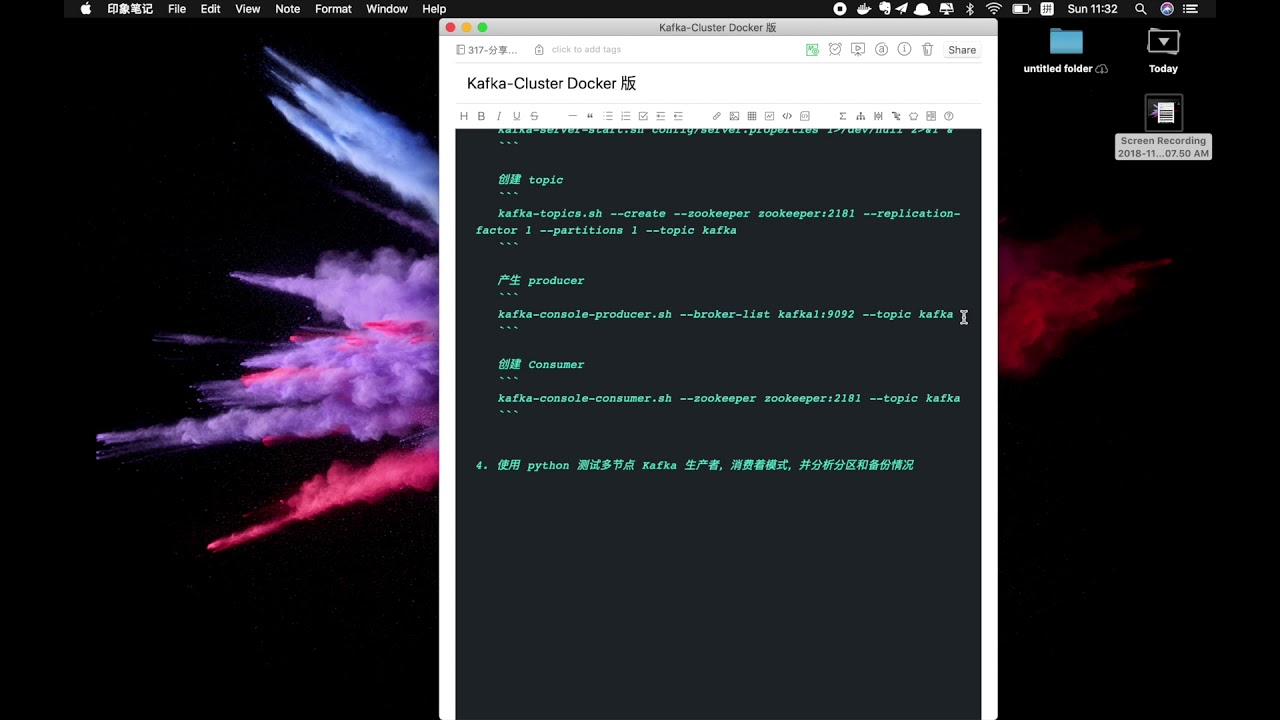The image size is (1280, 720).
Task: Insert a checkbox to-do item
Action: (x=643, y=116)
